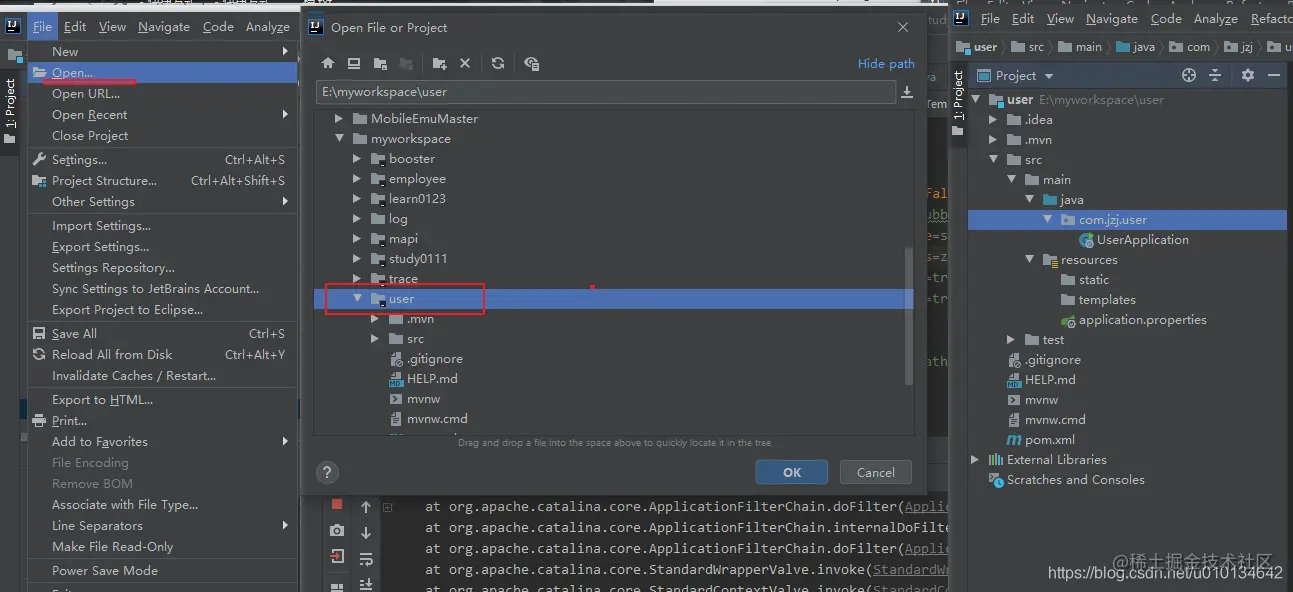Click the red Stop icon in Run panel

[337, 505]
